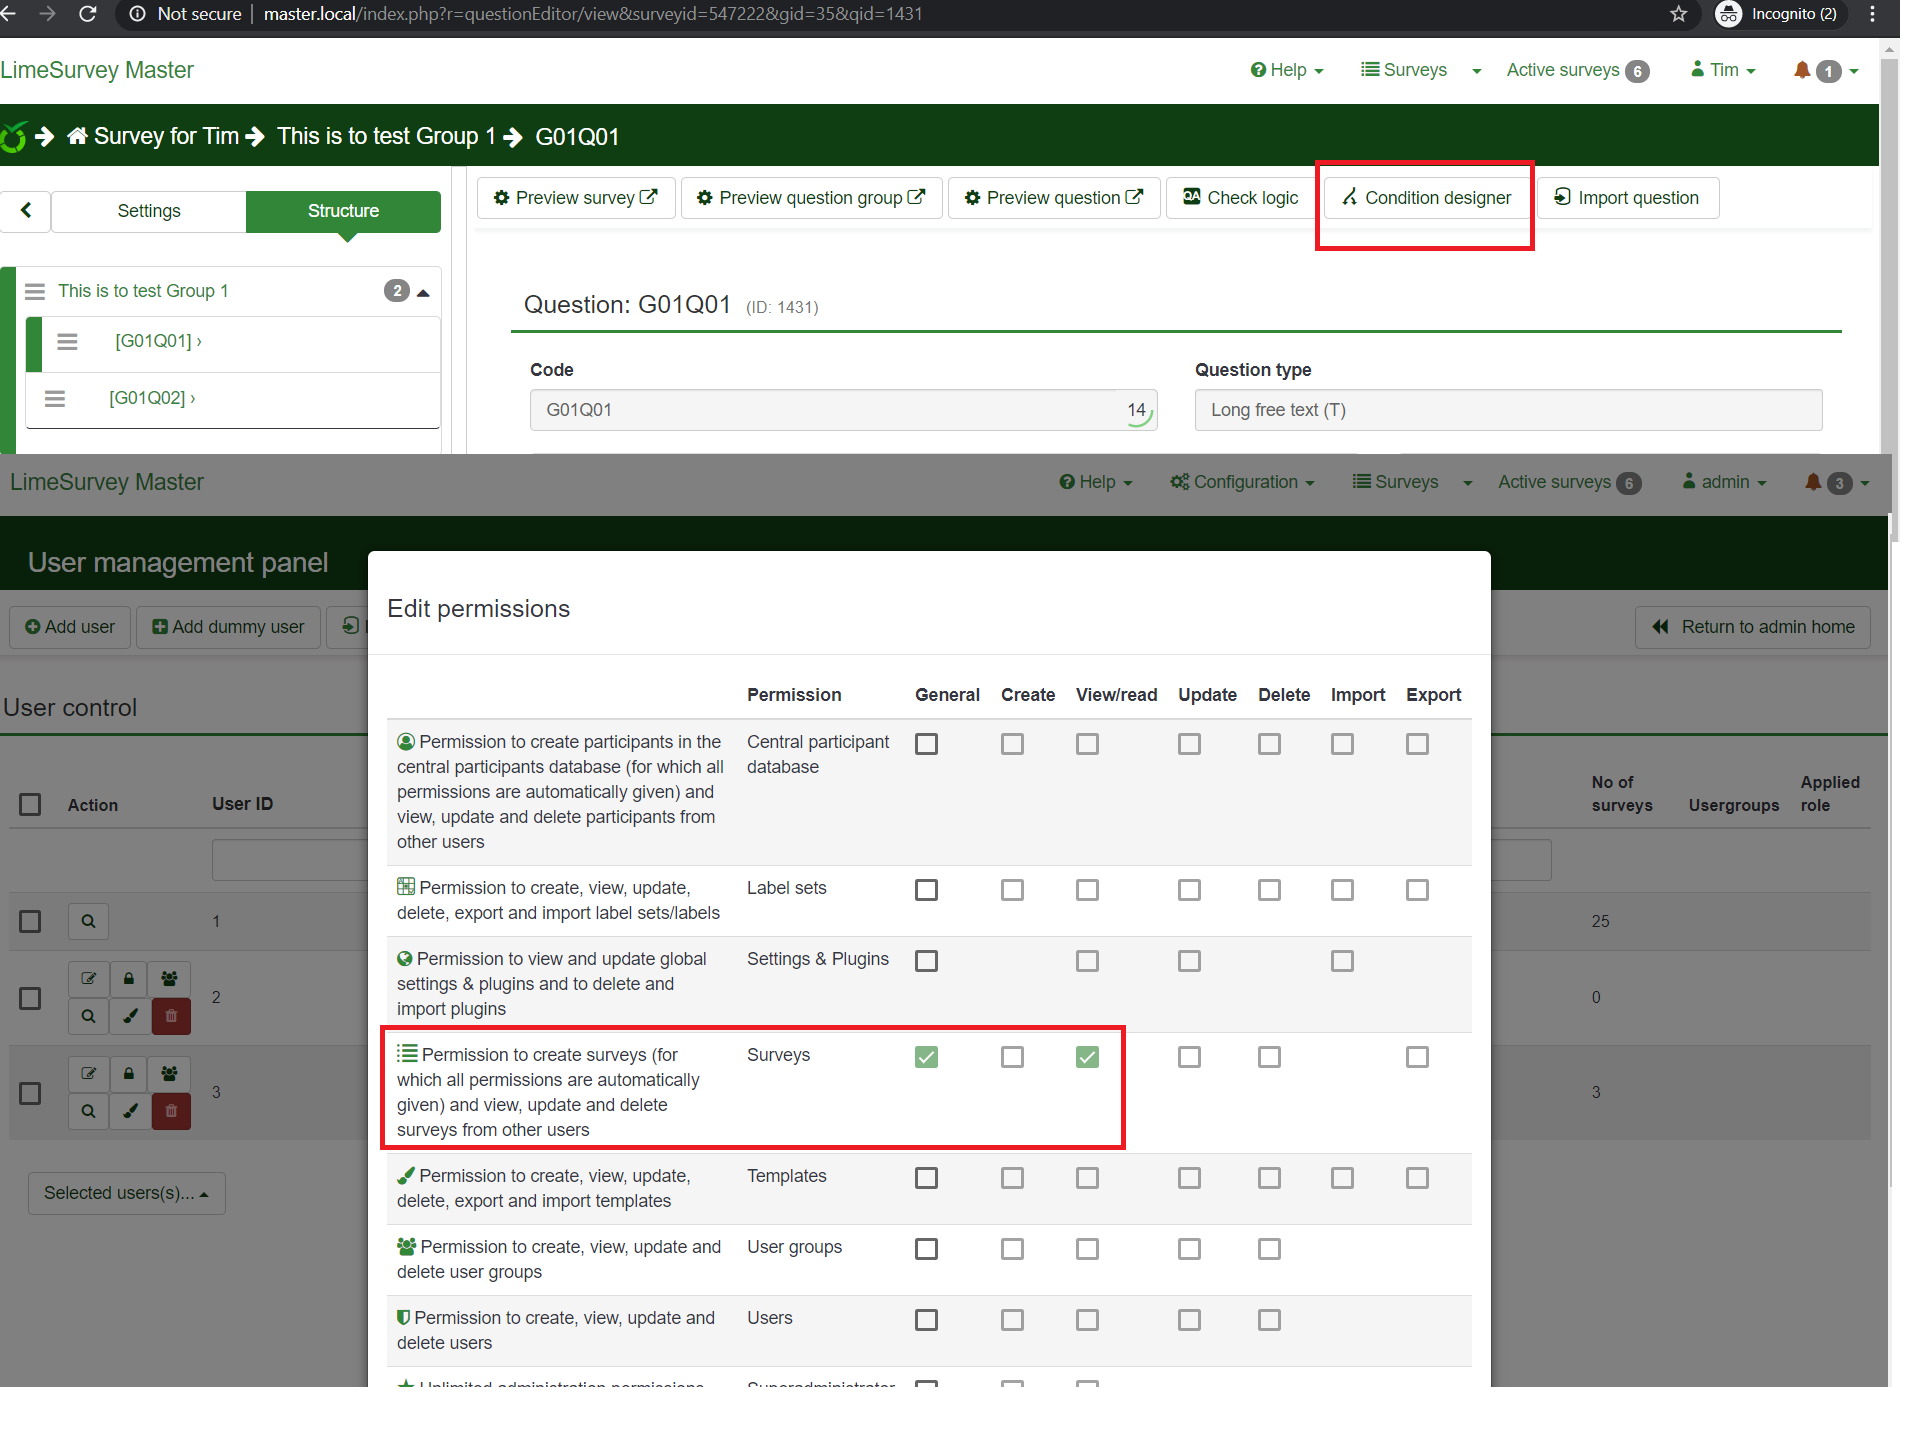This screenshot has width=1926, height=1440.
Task: Click the home icon before Survey for Tim
Action: (x=77, y=136)
